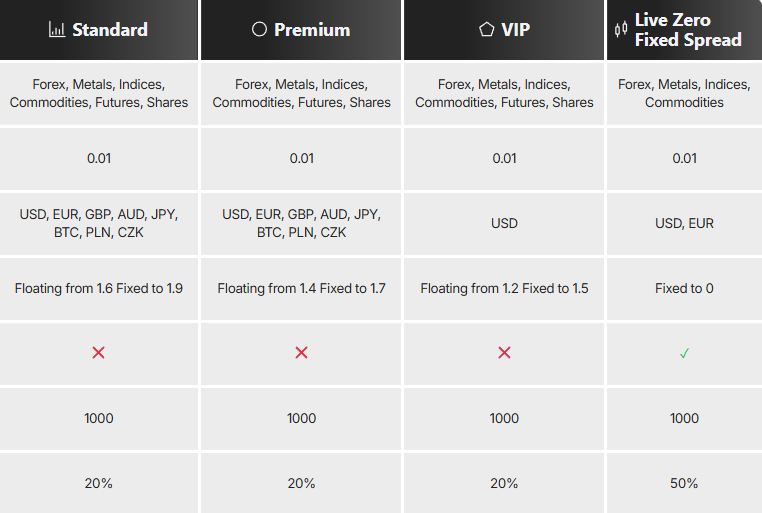Click the red cross in Standard column
This screenshot has height=513, width=762.
pyautogui.click(x=99, y=353)
